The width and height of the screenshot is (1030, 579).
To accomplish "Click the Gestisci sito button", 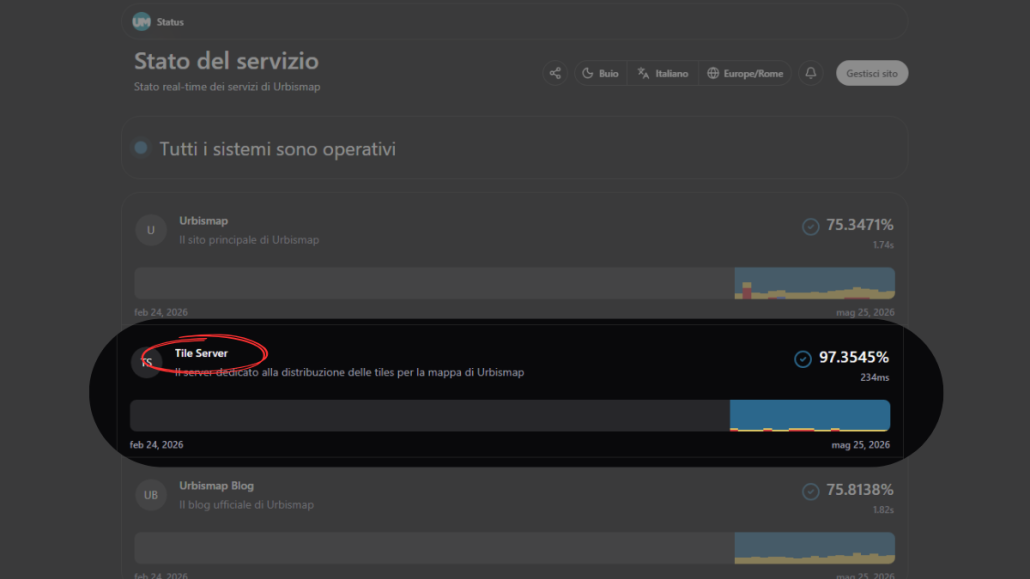I will click(872, 73).
